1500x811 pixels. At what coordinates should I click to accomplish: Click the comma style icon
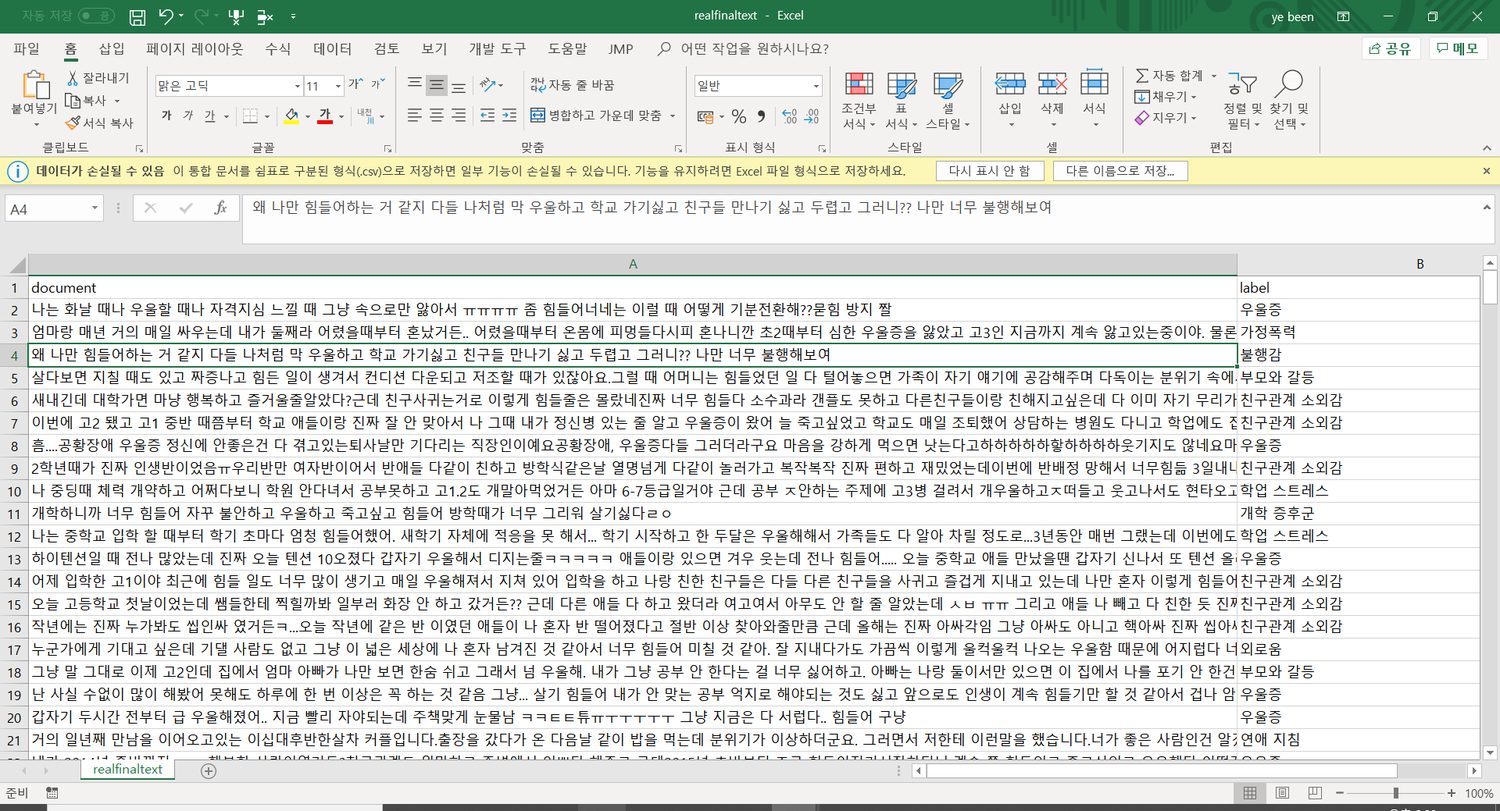pyautogui.click(x=763, y=116)
